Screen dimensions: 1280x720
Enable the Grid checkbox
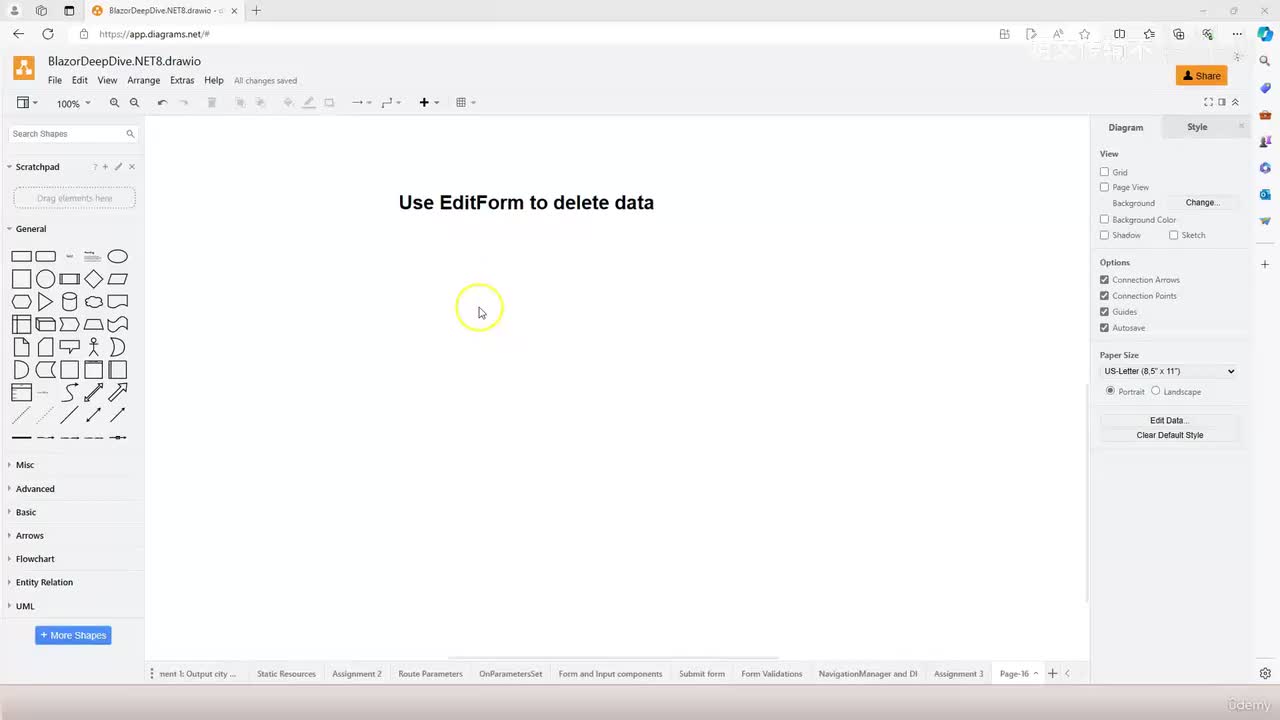[1104, 172]
